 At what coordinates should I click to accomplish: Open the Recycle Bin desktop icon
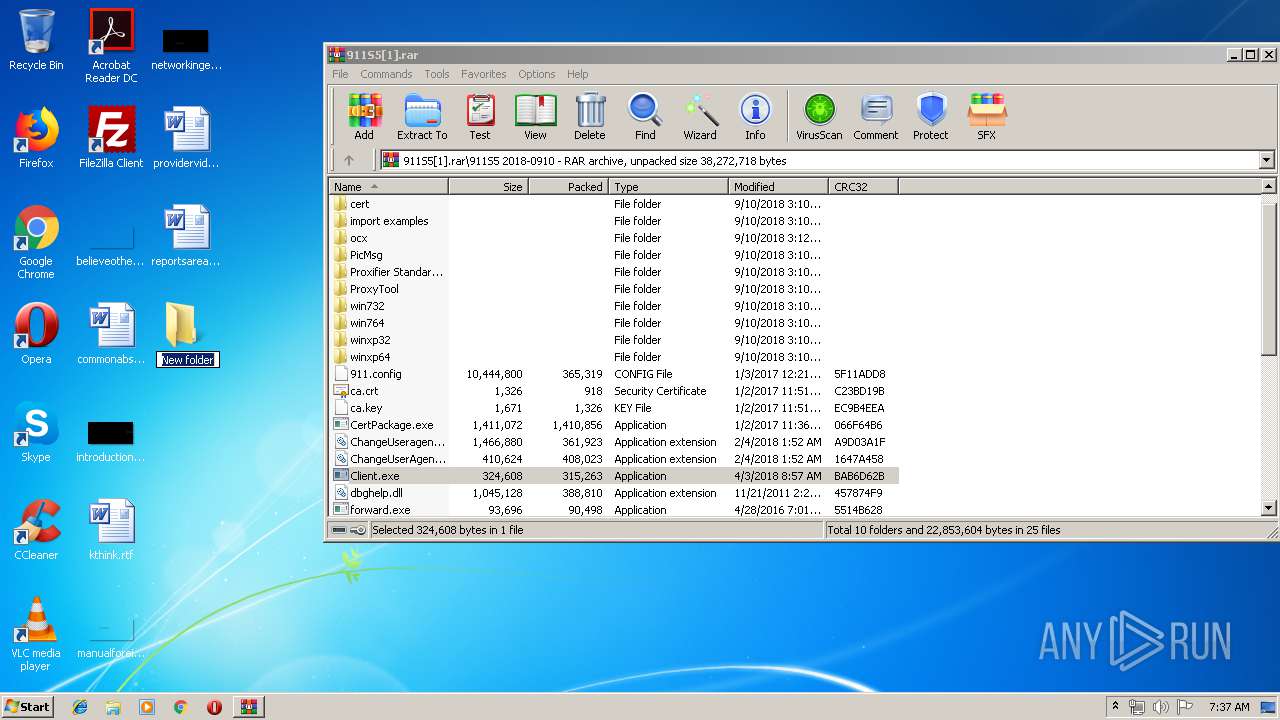[36, 40]
